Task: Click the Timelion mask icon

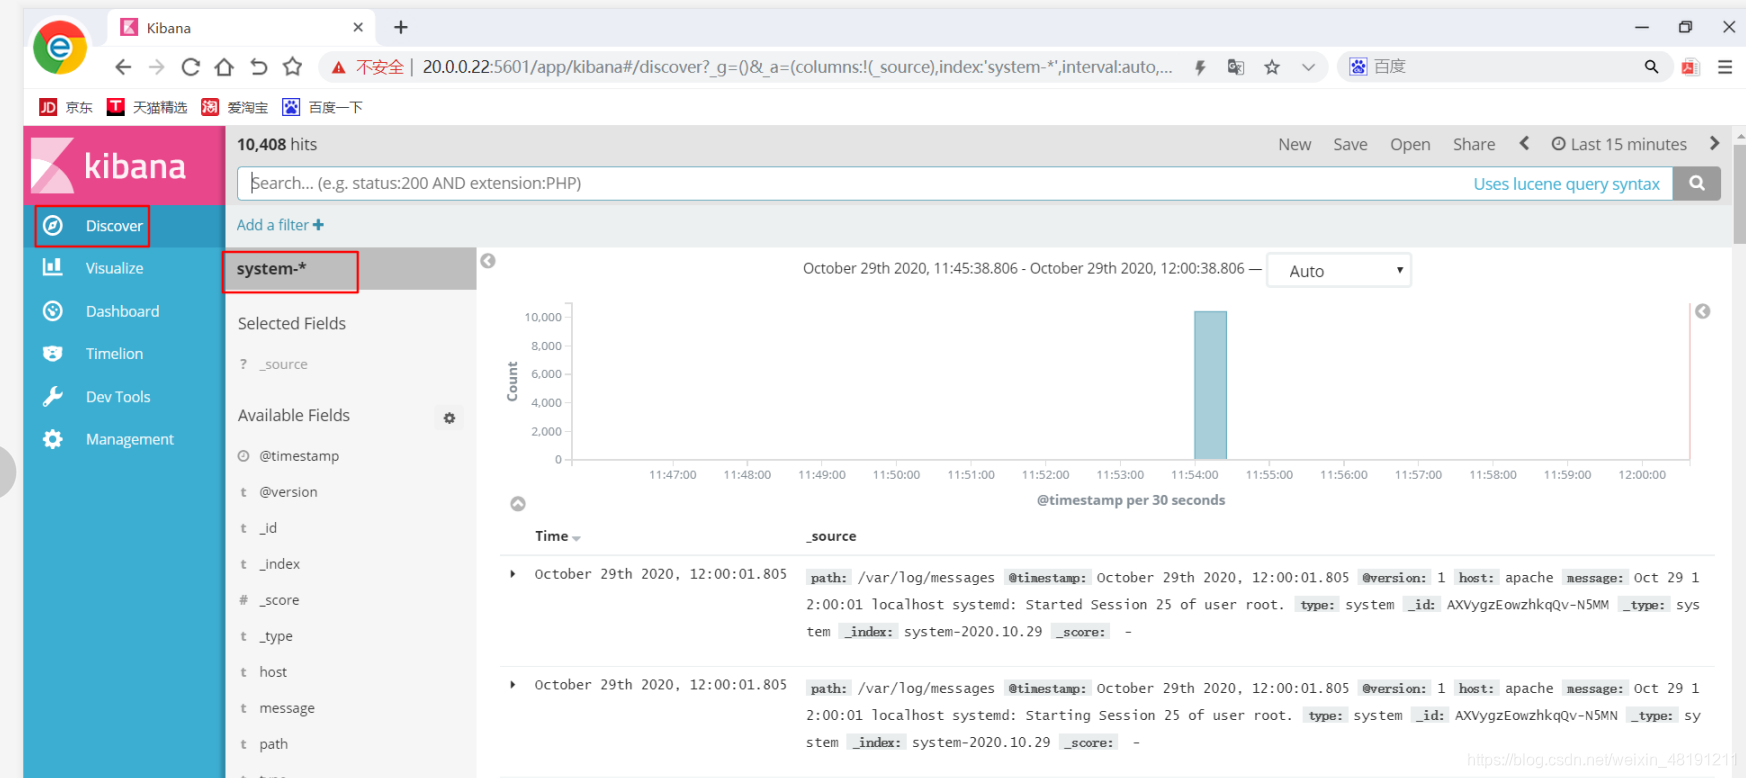Action: [53, 354]
